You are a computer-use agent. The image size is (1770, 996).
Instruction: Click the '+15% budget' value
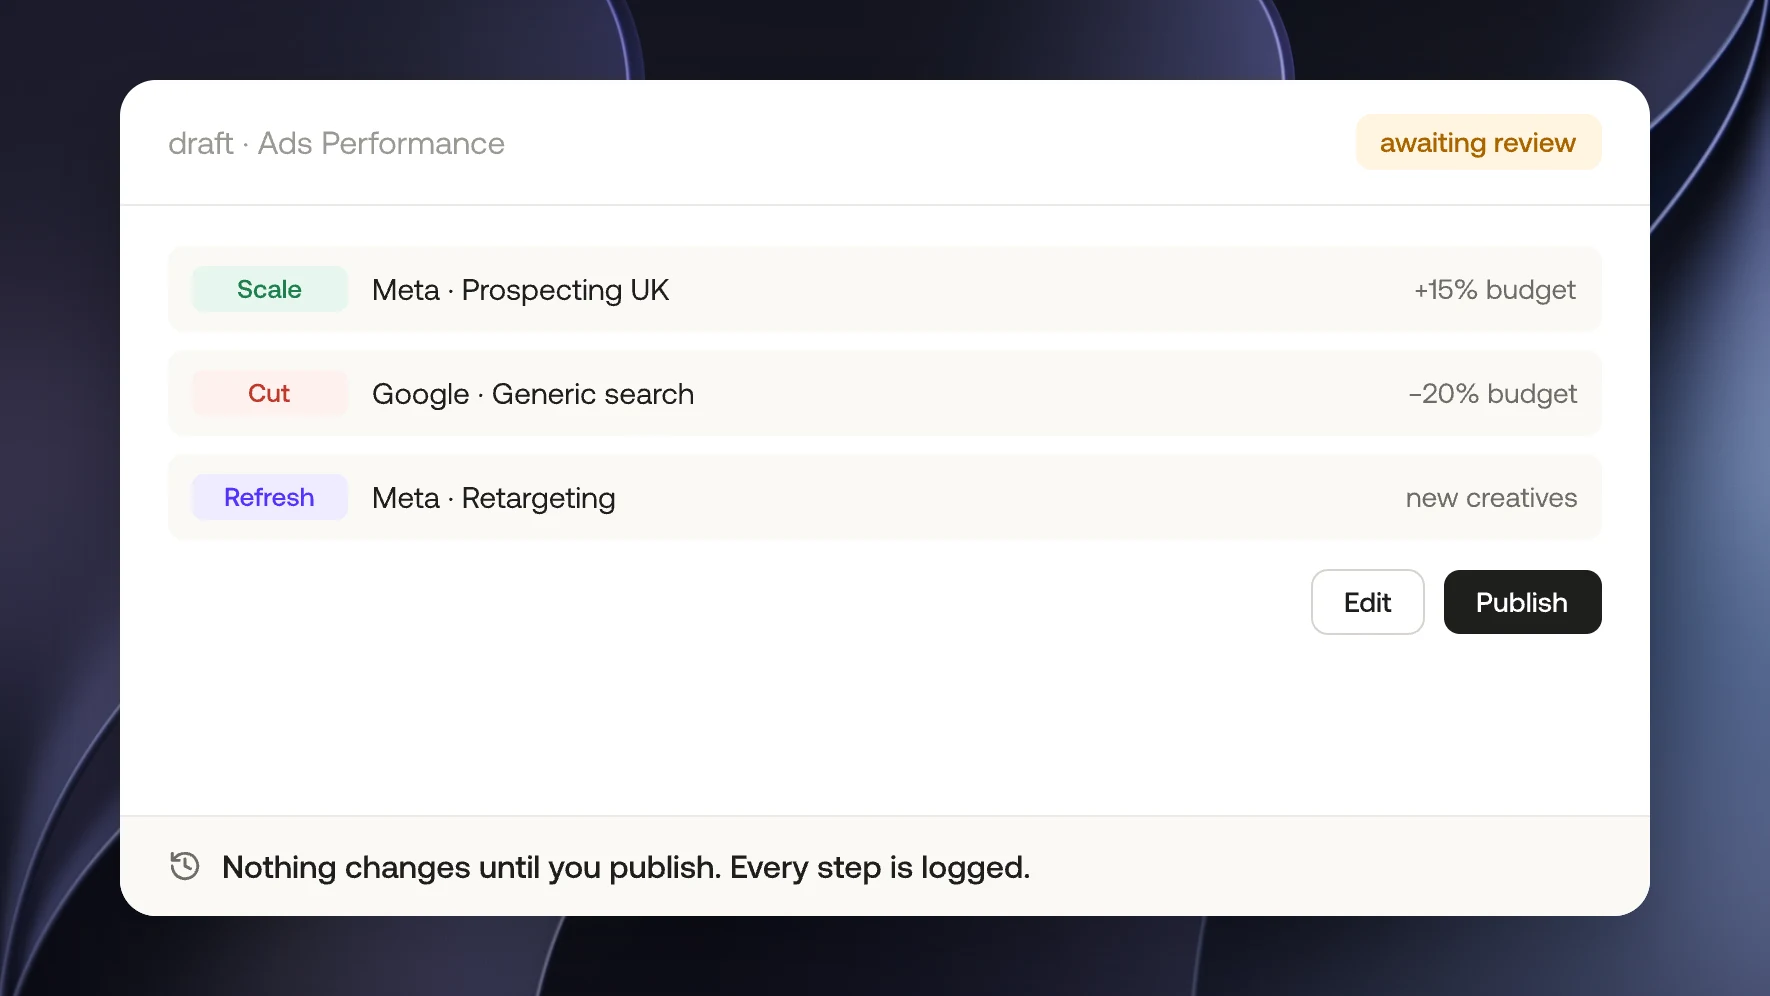[1495, 290]
